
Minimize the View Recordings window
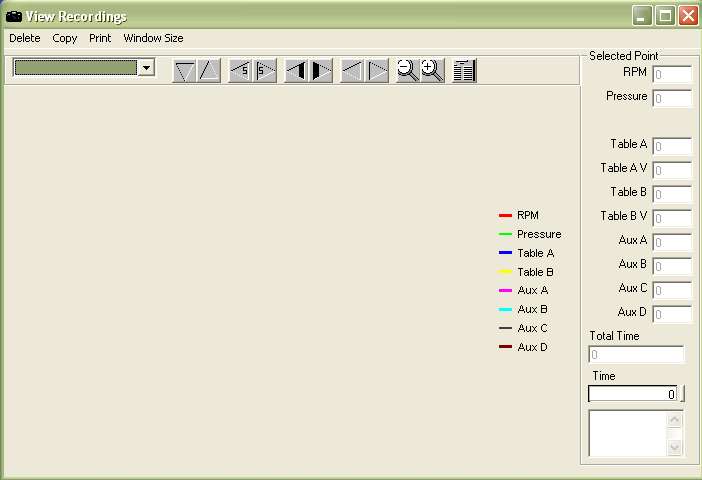click(x=642, y=17)
